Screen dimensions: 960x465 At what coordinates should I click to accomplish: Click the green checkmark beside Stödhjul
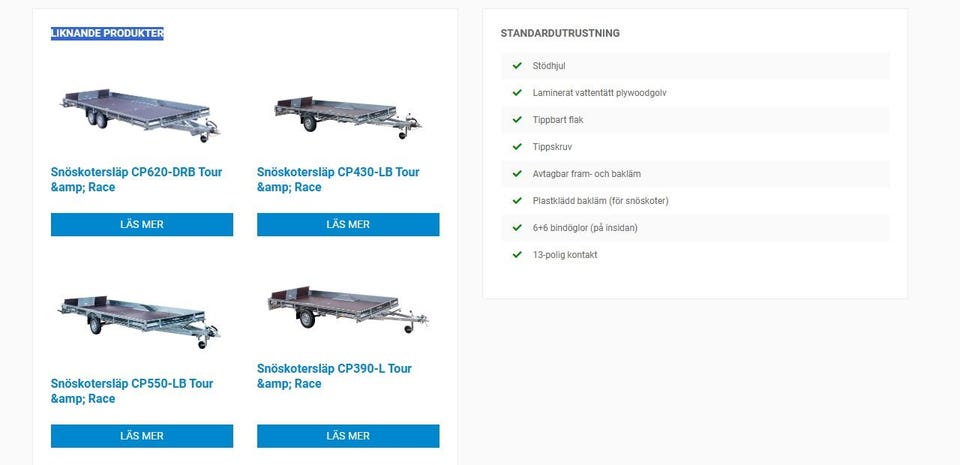517,66
